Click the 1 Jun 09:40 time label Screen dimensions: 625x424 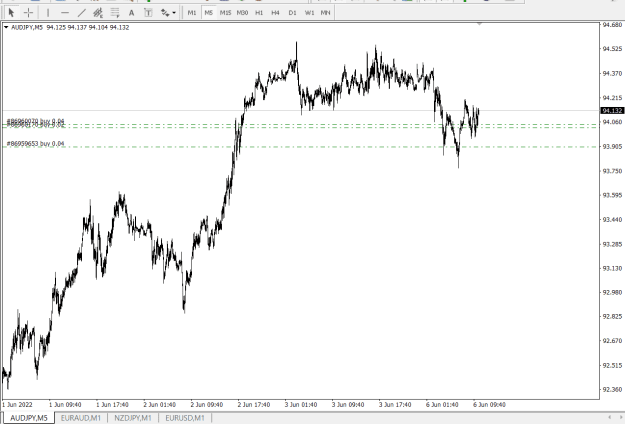click(65, 404)
